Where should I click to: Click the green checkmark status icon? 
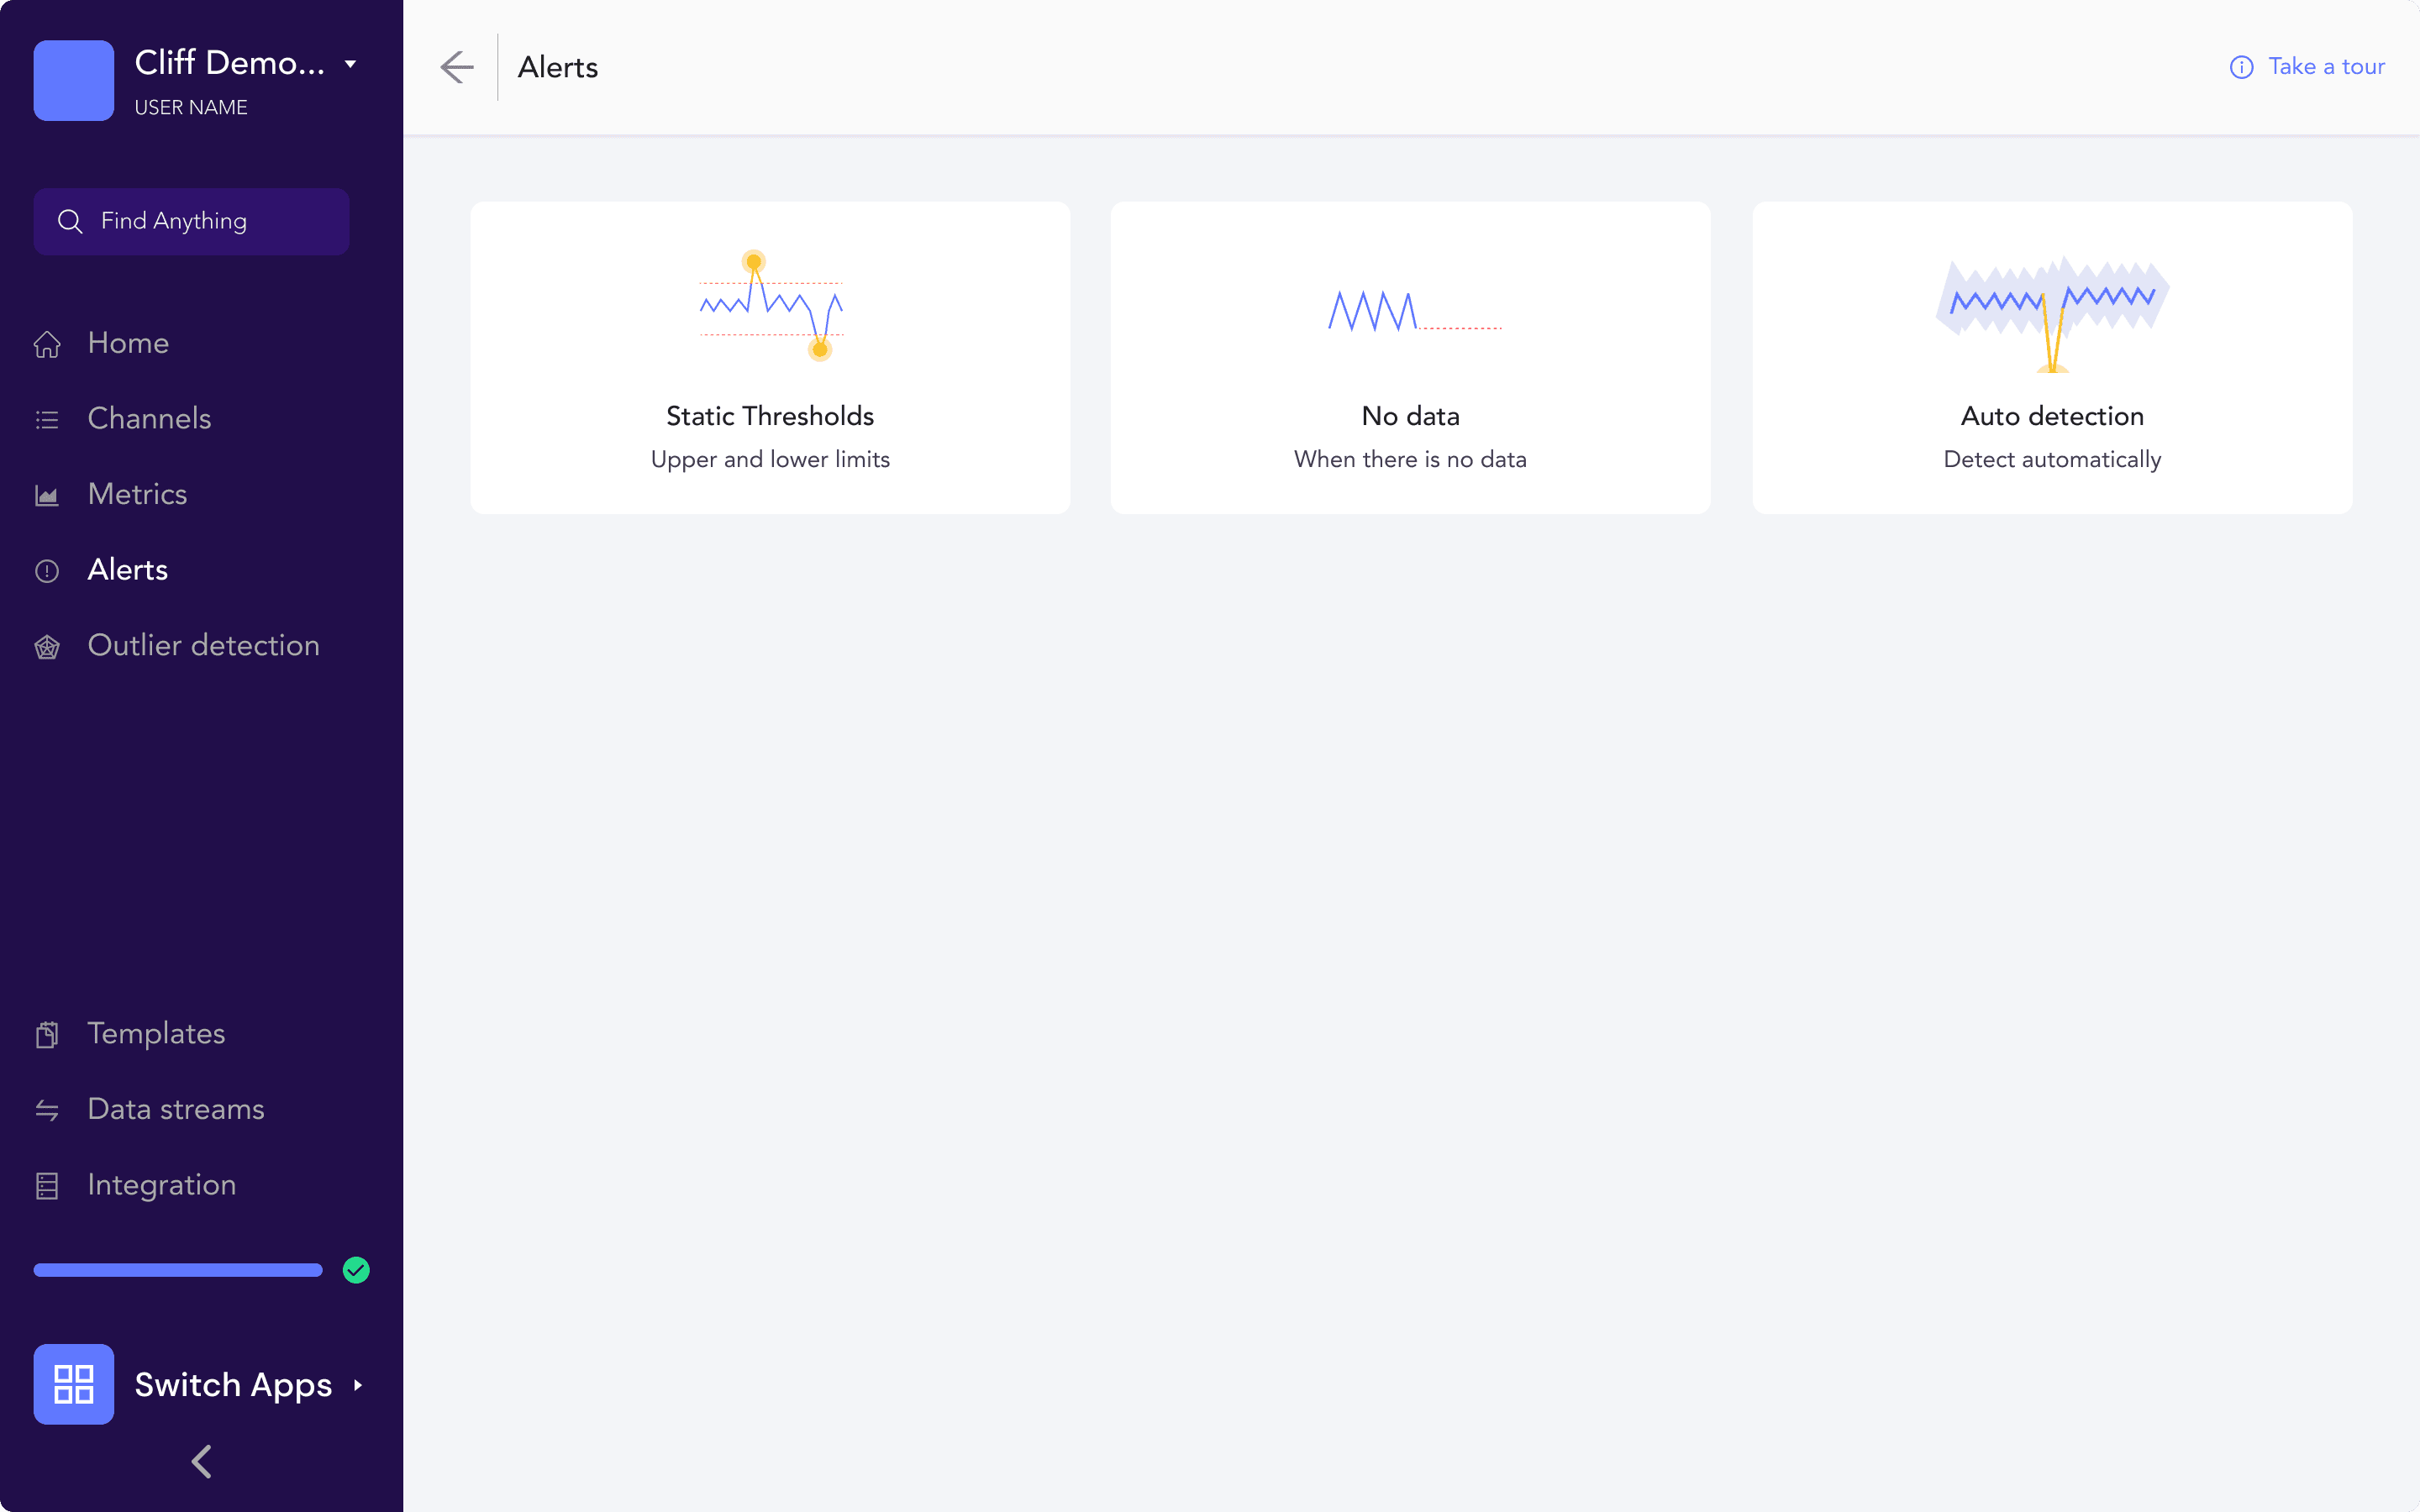pos(356,1270)
